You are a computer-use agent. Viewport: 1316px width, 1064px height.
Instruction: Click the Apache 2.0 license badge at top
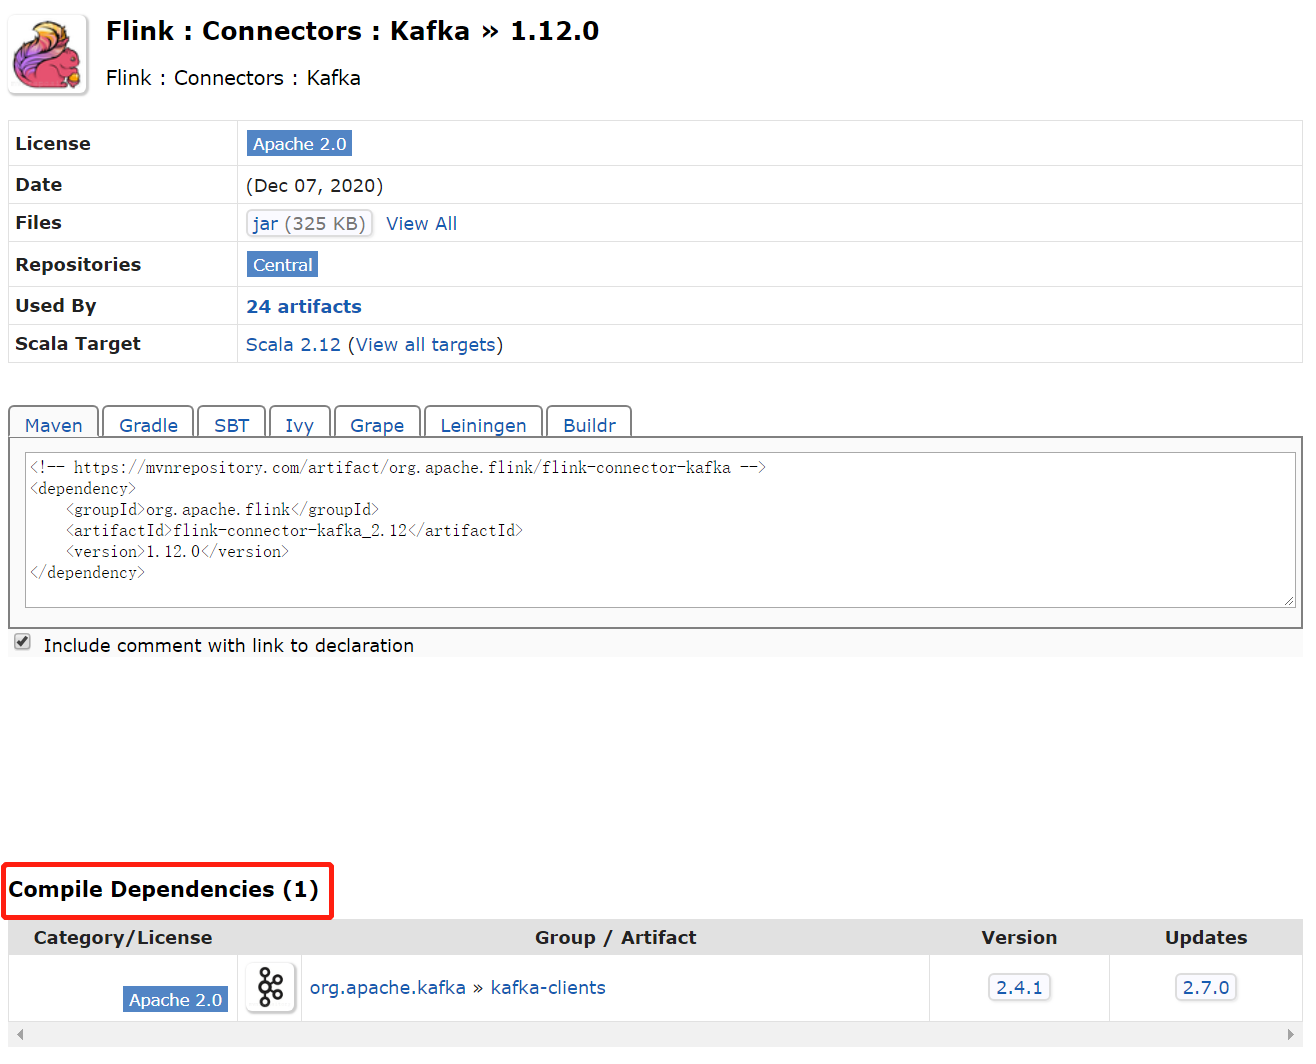(299, 144)
